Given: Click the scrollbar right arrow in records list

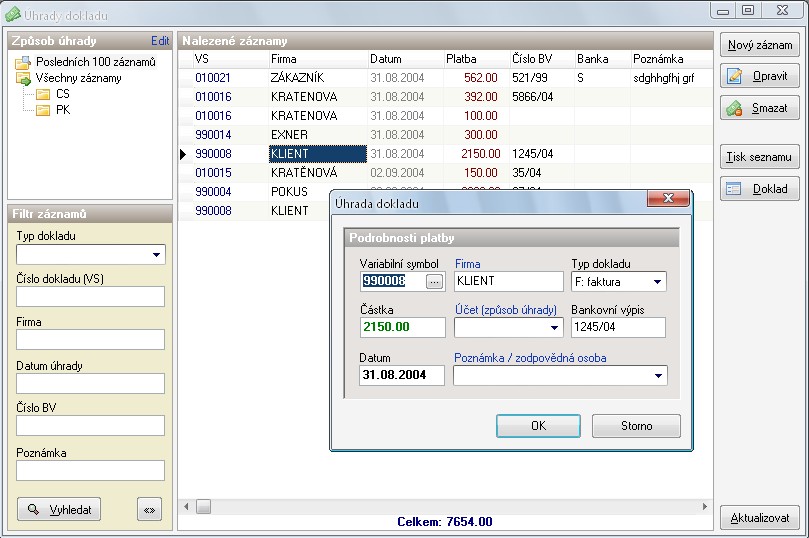Looking at the screenshot, I should click(705, 507).
